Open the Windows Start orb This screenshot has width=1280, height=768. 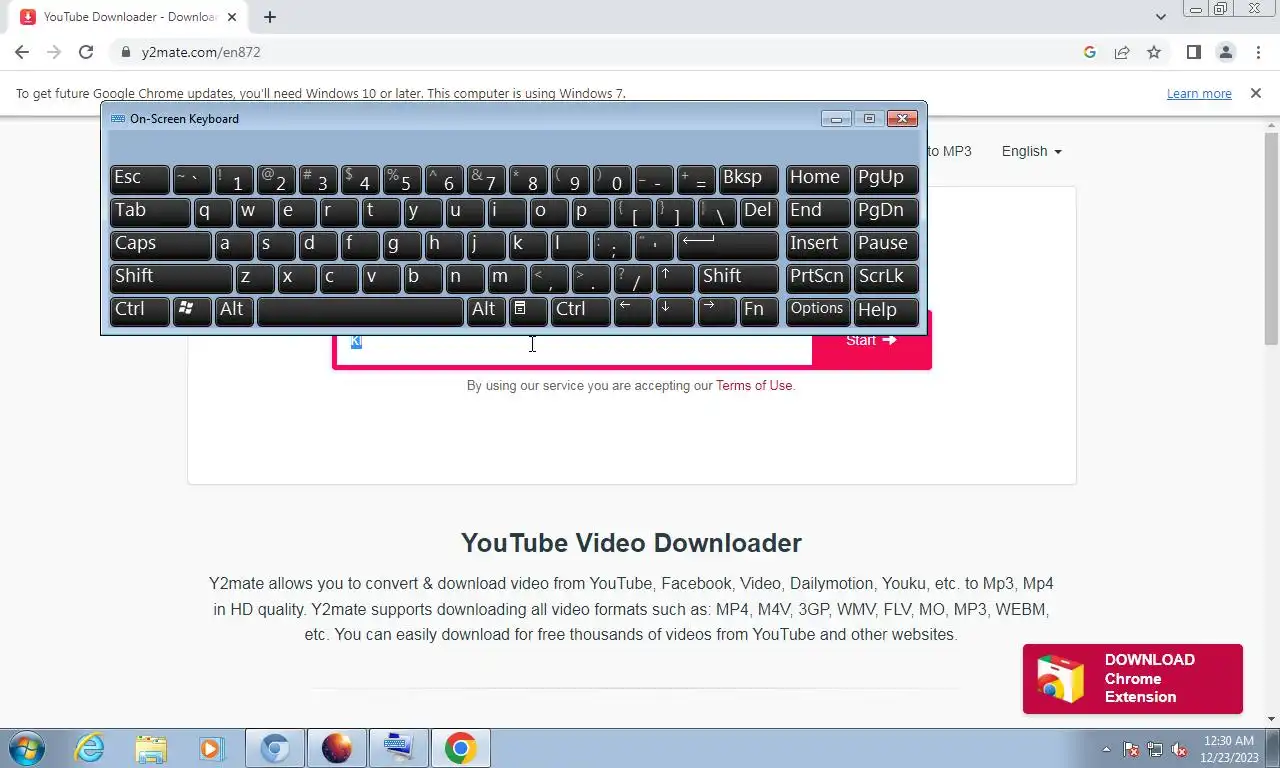pos(24,748)
